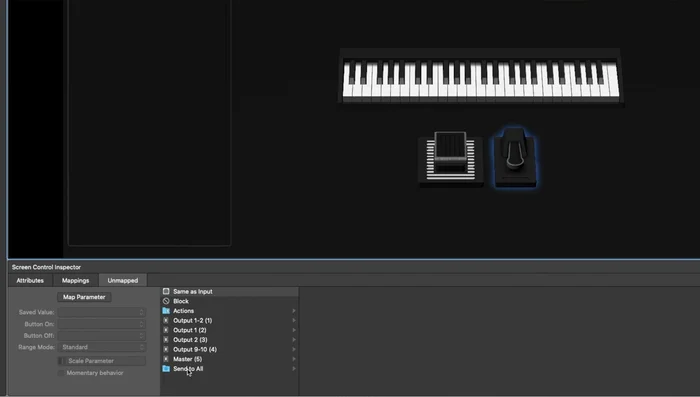Image resolution: width=700 pixels, height=397 pixels.
Task: Click the Output 9-10 (4) channel strip icon
Action: 166,349
